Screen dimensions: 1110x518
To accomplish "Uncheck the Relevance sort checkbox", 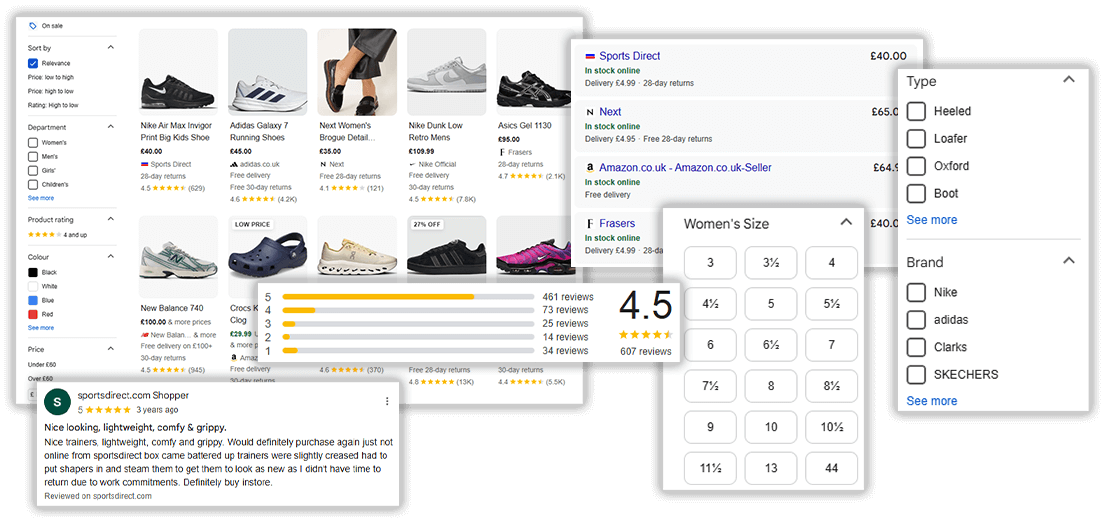I will 33,63.
